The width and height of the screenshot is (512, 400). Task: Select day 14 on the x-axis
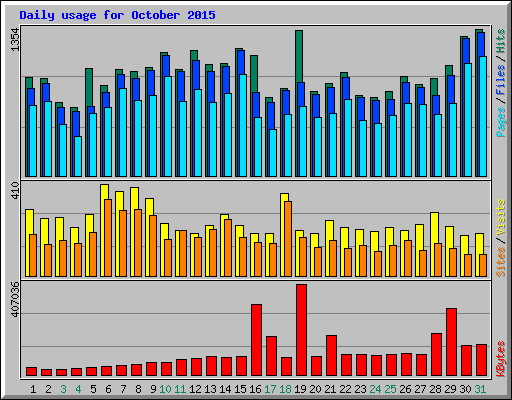pos(225,389)
